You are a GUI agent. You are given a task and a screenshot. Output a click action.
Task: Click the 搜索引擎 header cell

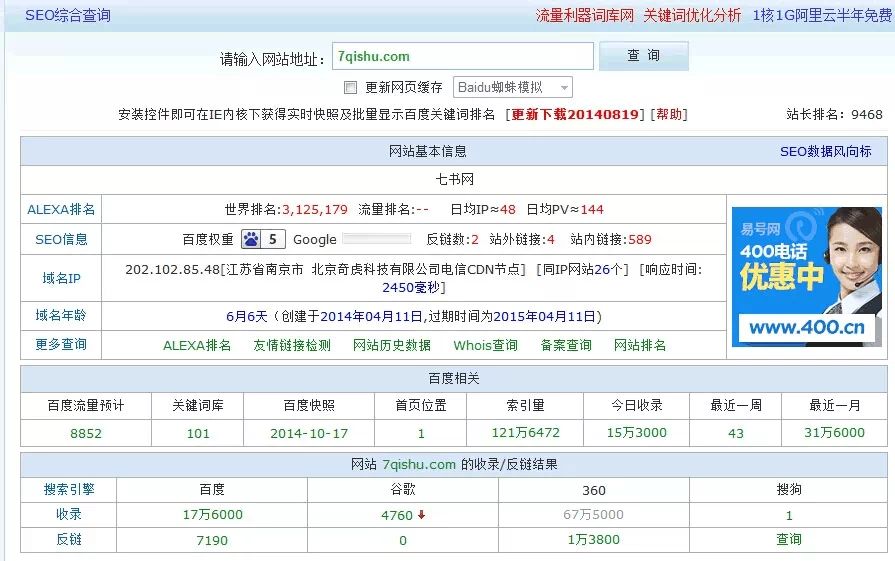pyautogui.click(x=69, y=489)
